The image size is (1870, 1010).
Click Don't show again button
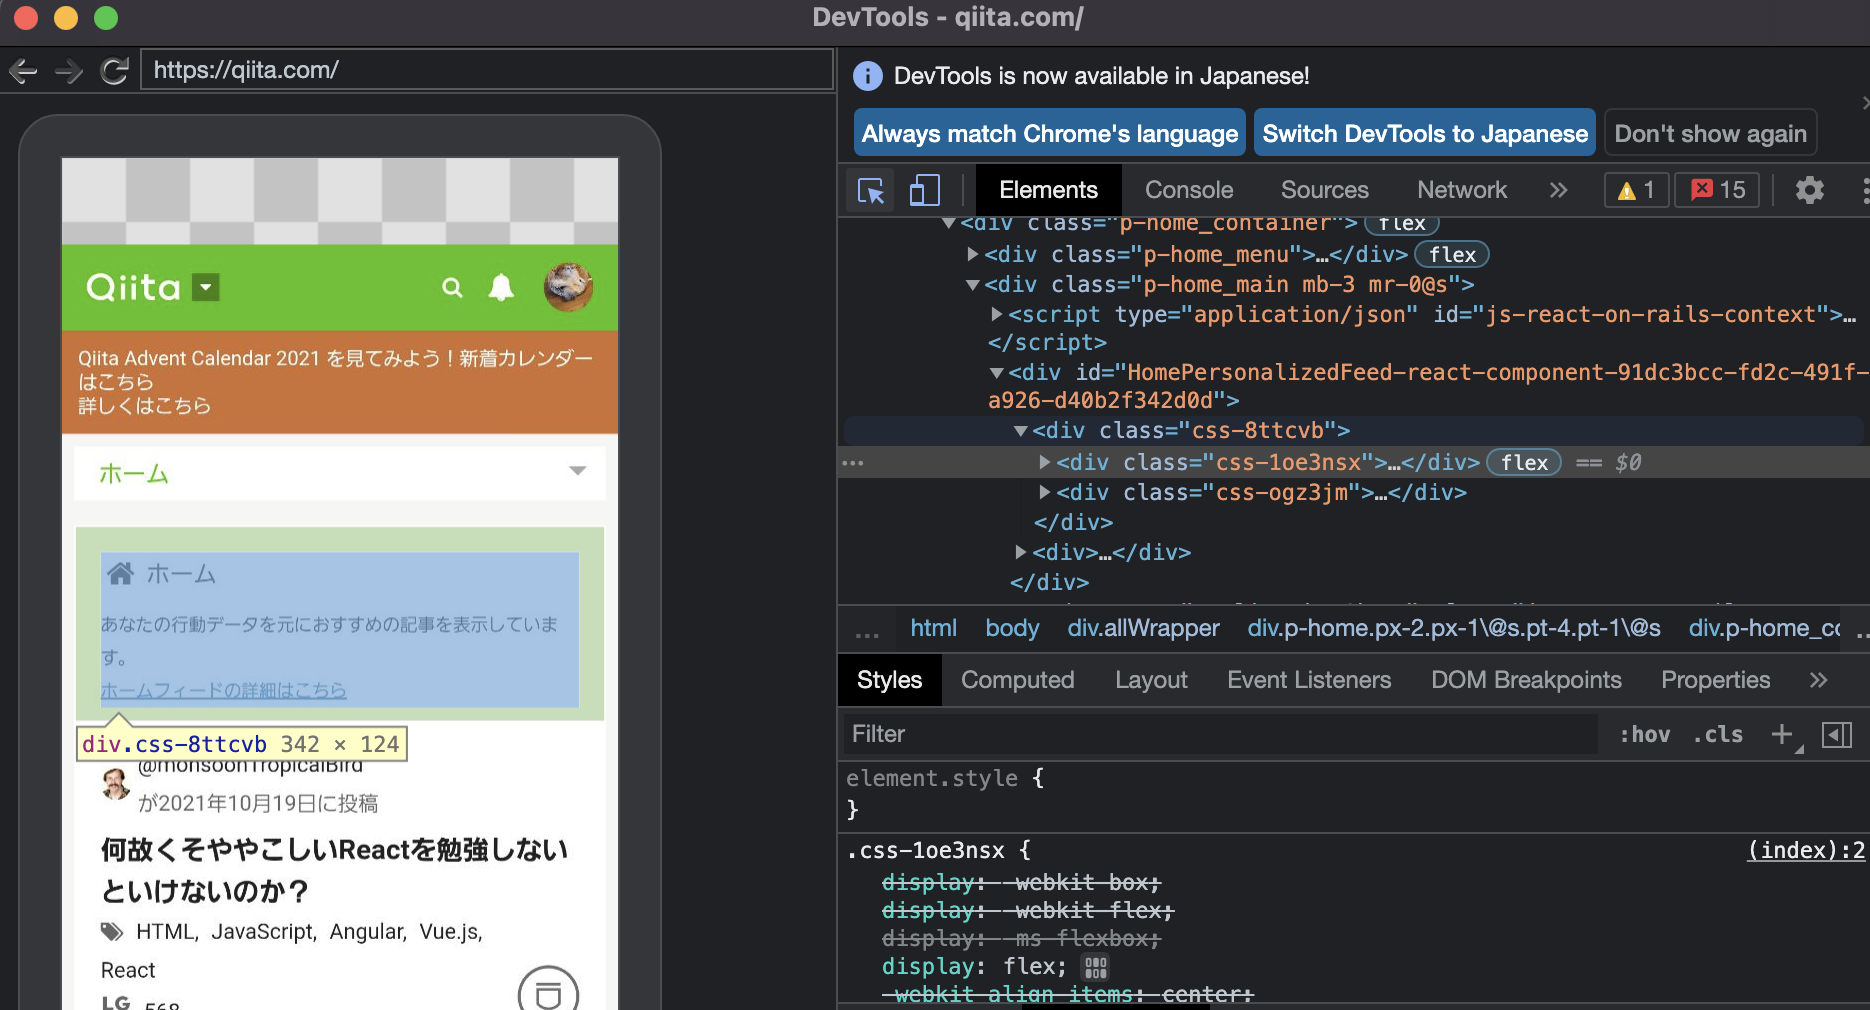(x=1711, y=134)
